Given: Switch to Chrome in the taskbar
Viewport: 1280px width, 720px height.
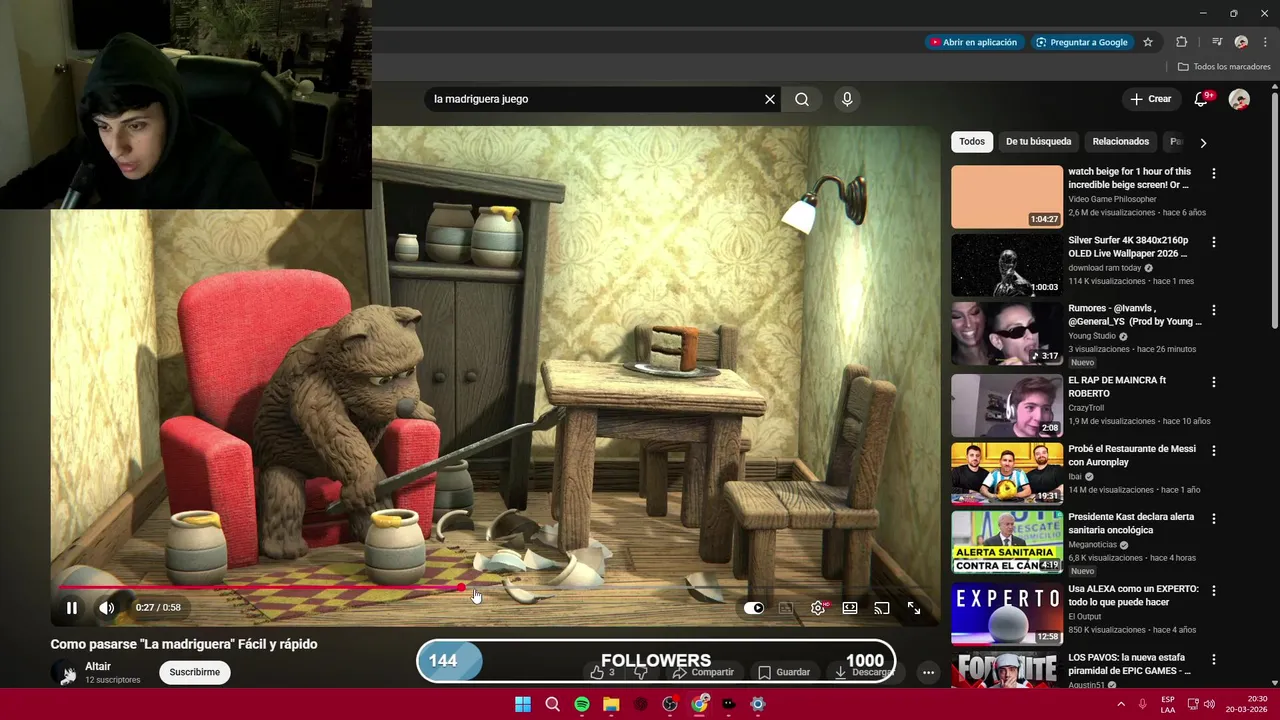Looking at the screenshot, I should [699, 704].
